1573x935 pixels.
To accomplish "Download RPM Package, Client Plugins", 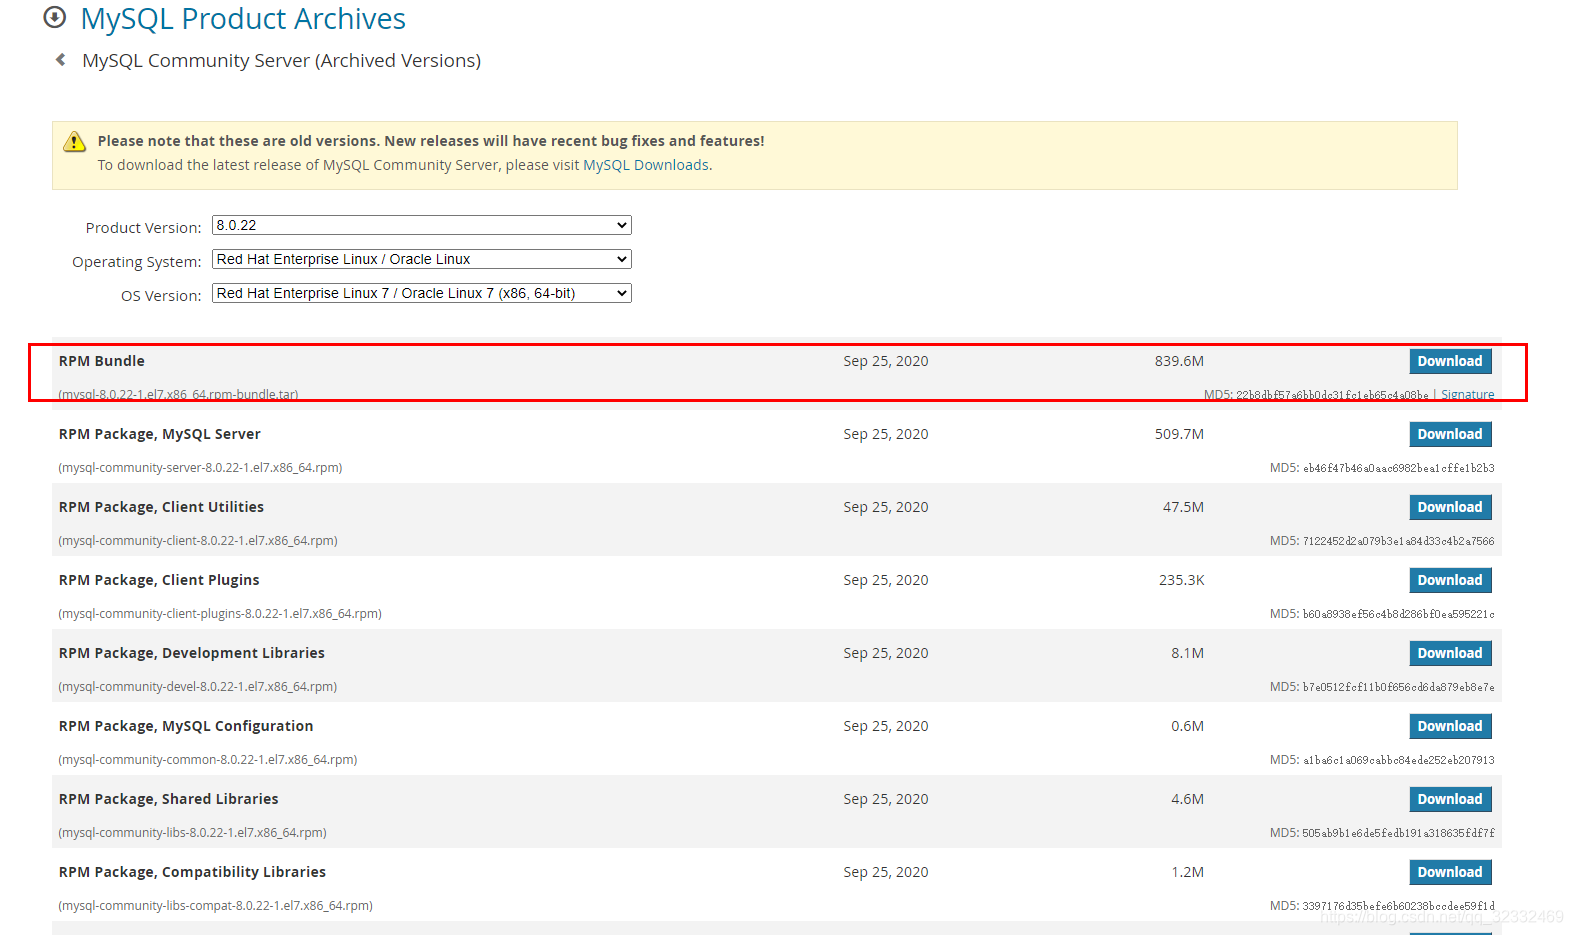I will [x=1450, y=580].
